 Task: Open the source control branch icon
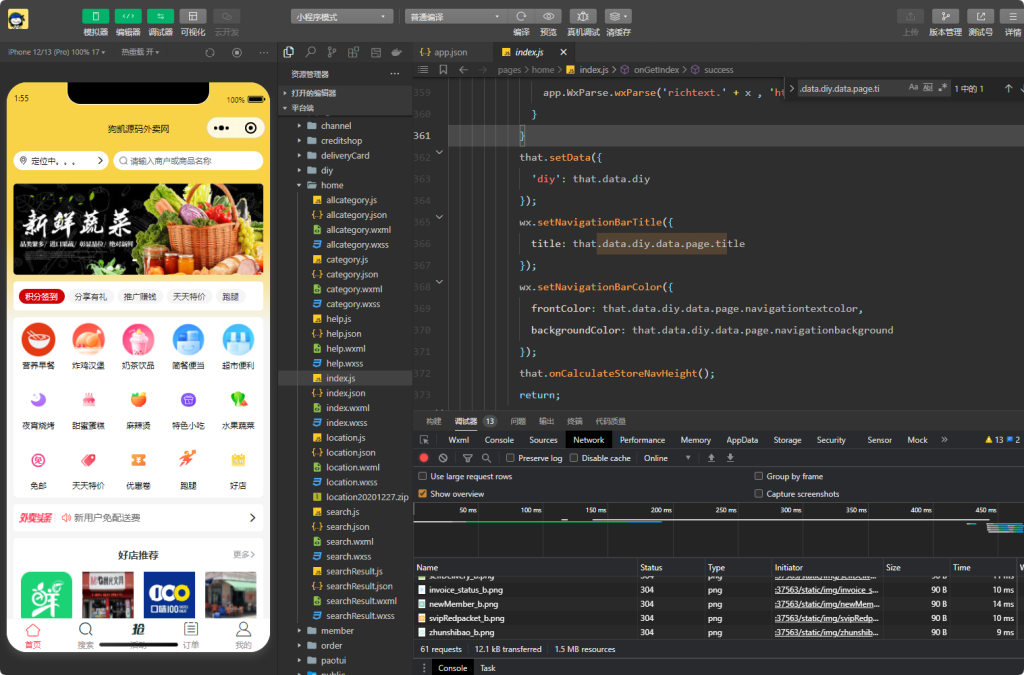tap(332, 52)
